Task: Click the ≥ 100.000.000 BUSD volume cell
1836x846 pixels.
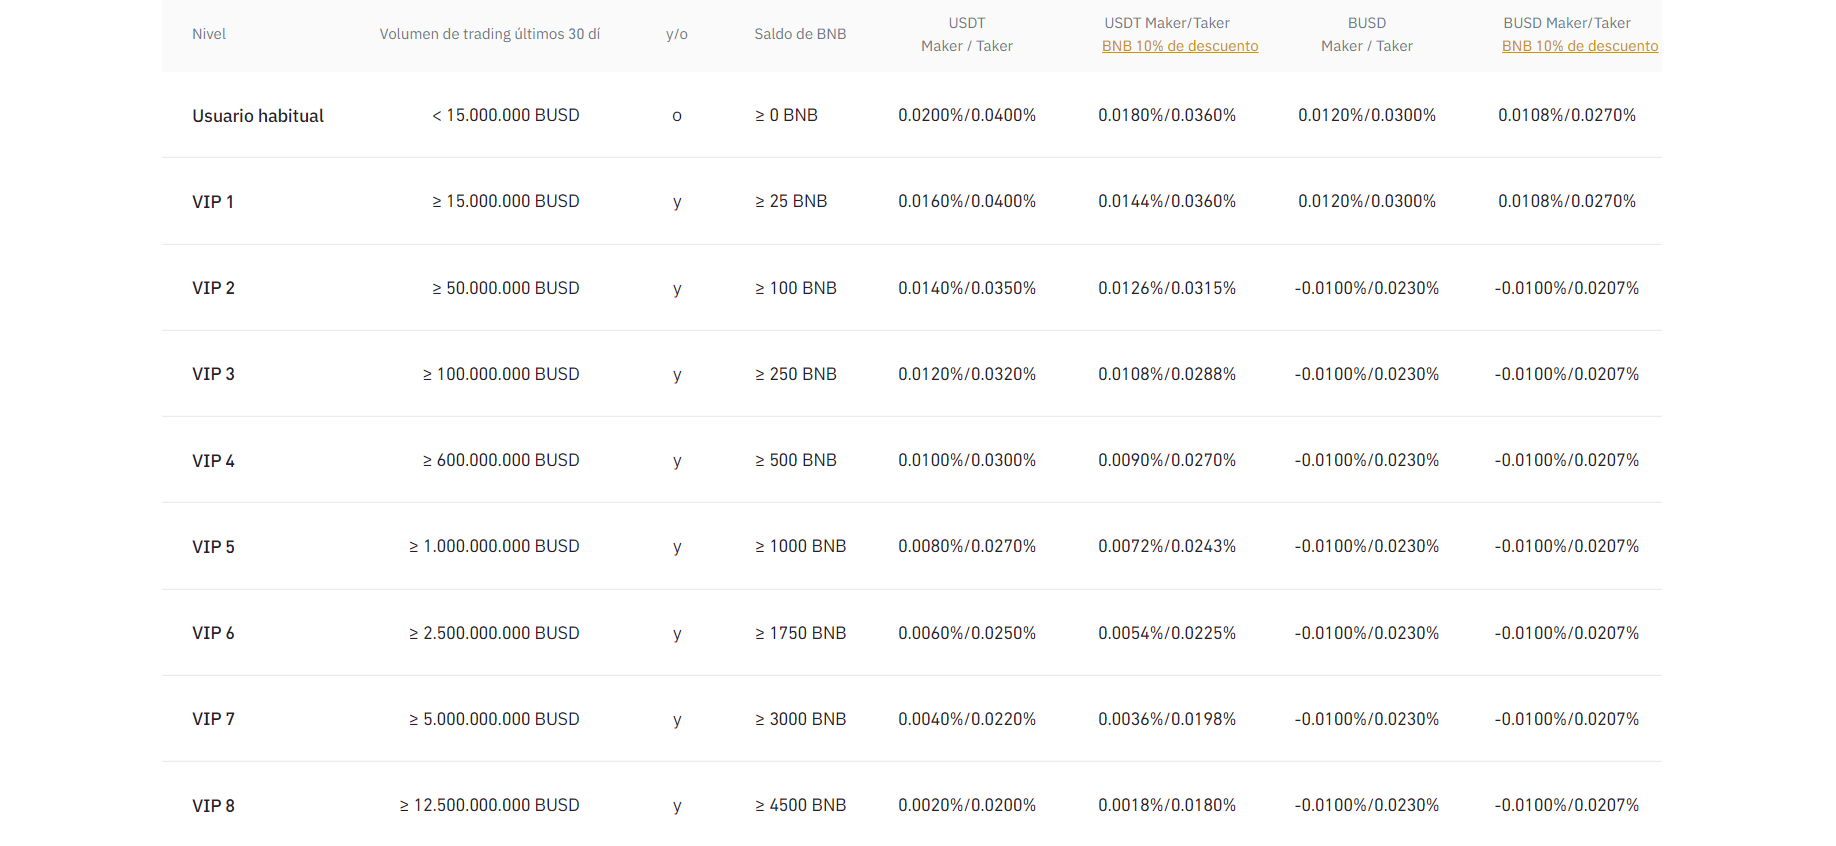Action: tap(501, 374)
